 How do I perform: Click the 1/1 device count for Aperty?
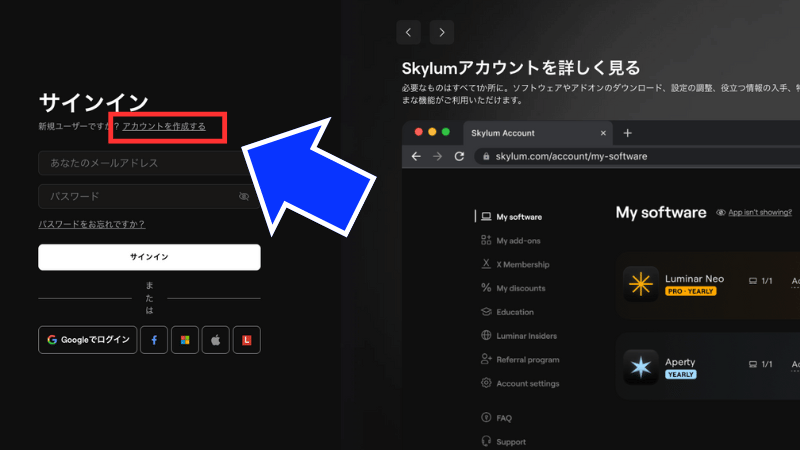coord(761,364)
